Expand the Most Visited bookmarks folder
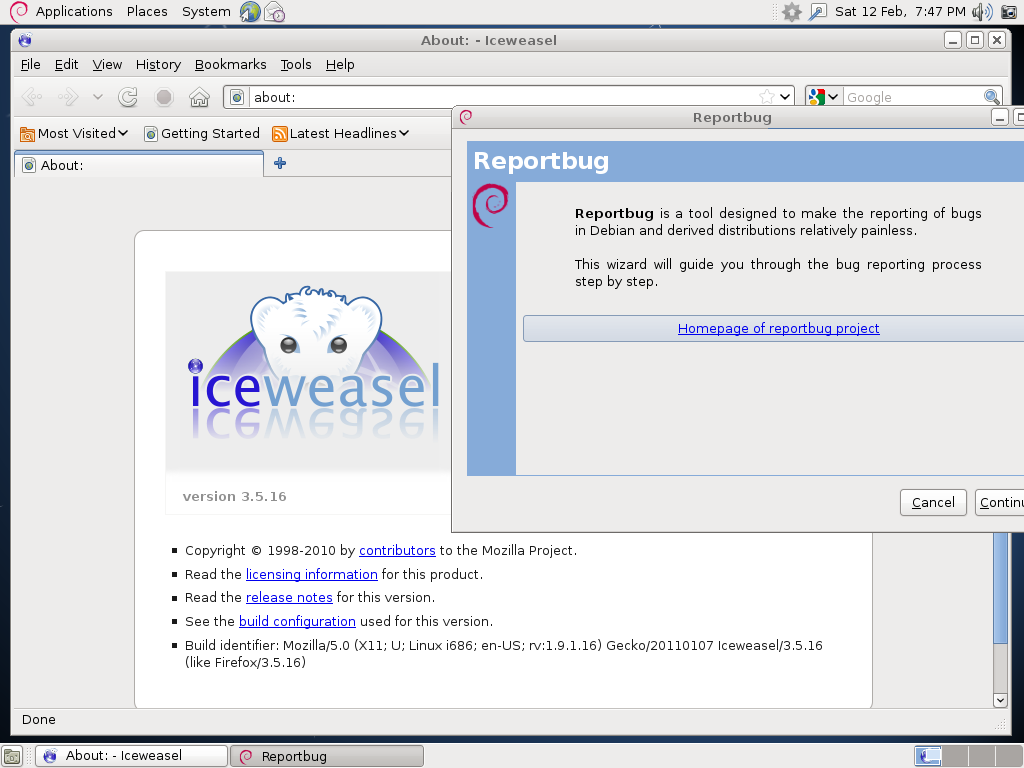Viewport: 1024px width, 768px height. point(74,134)
